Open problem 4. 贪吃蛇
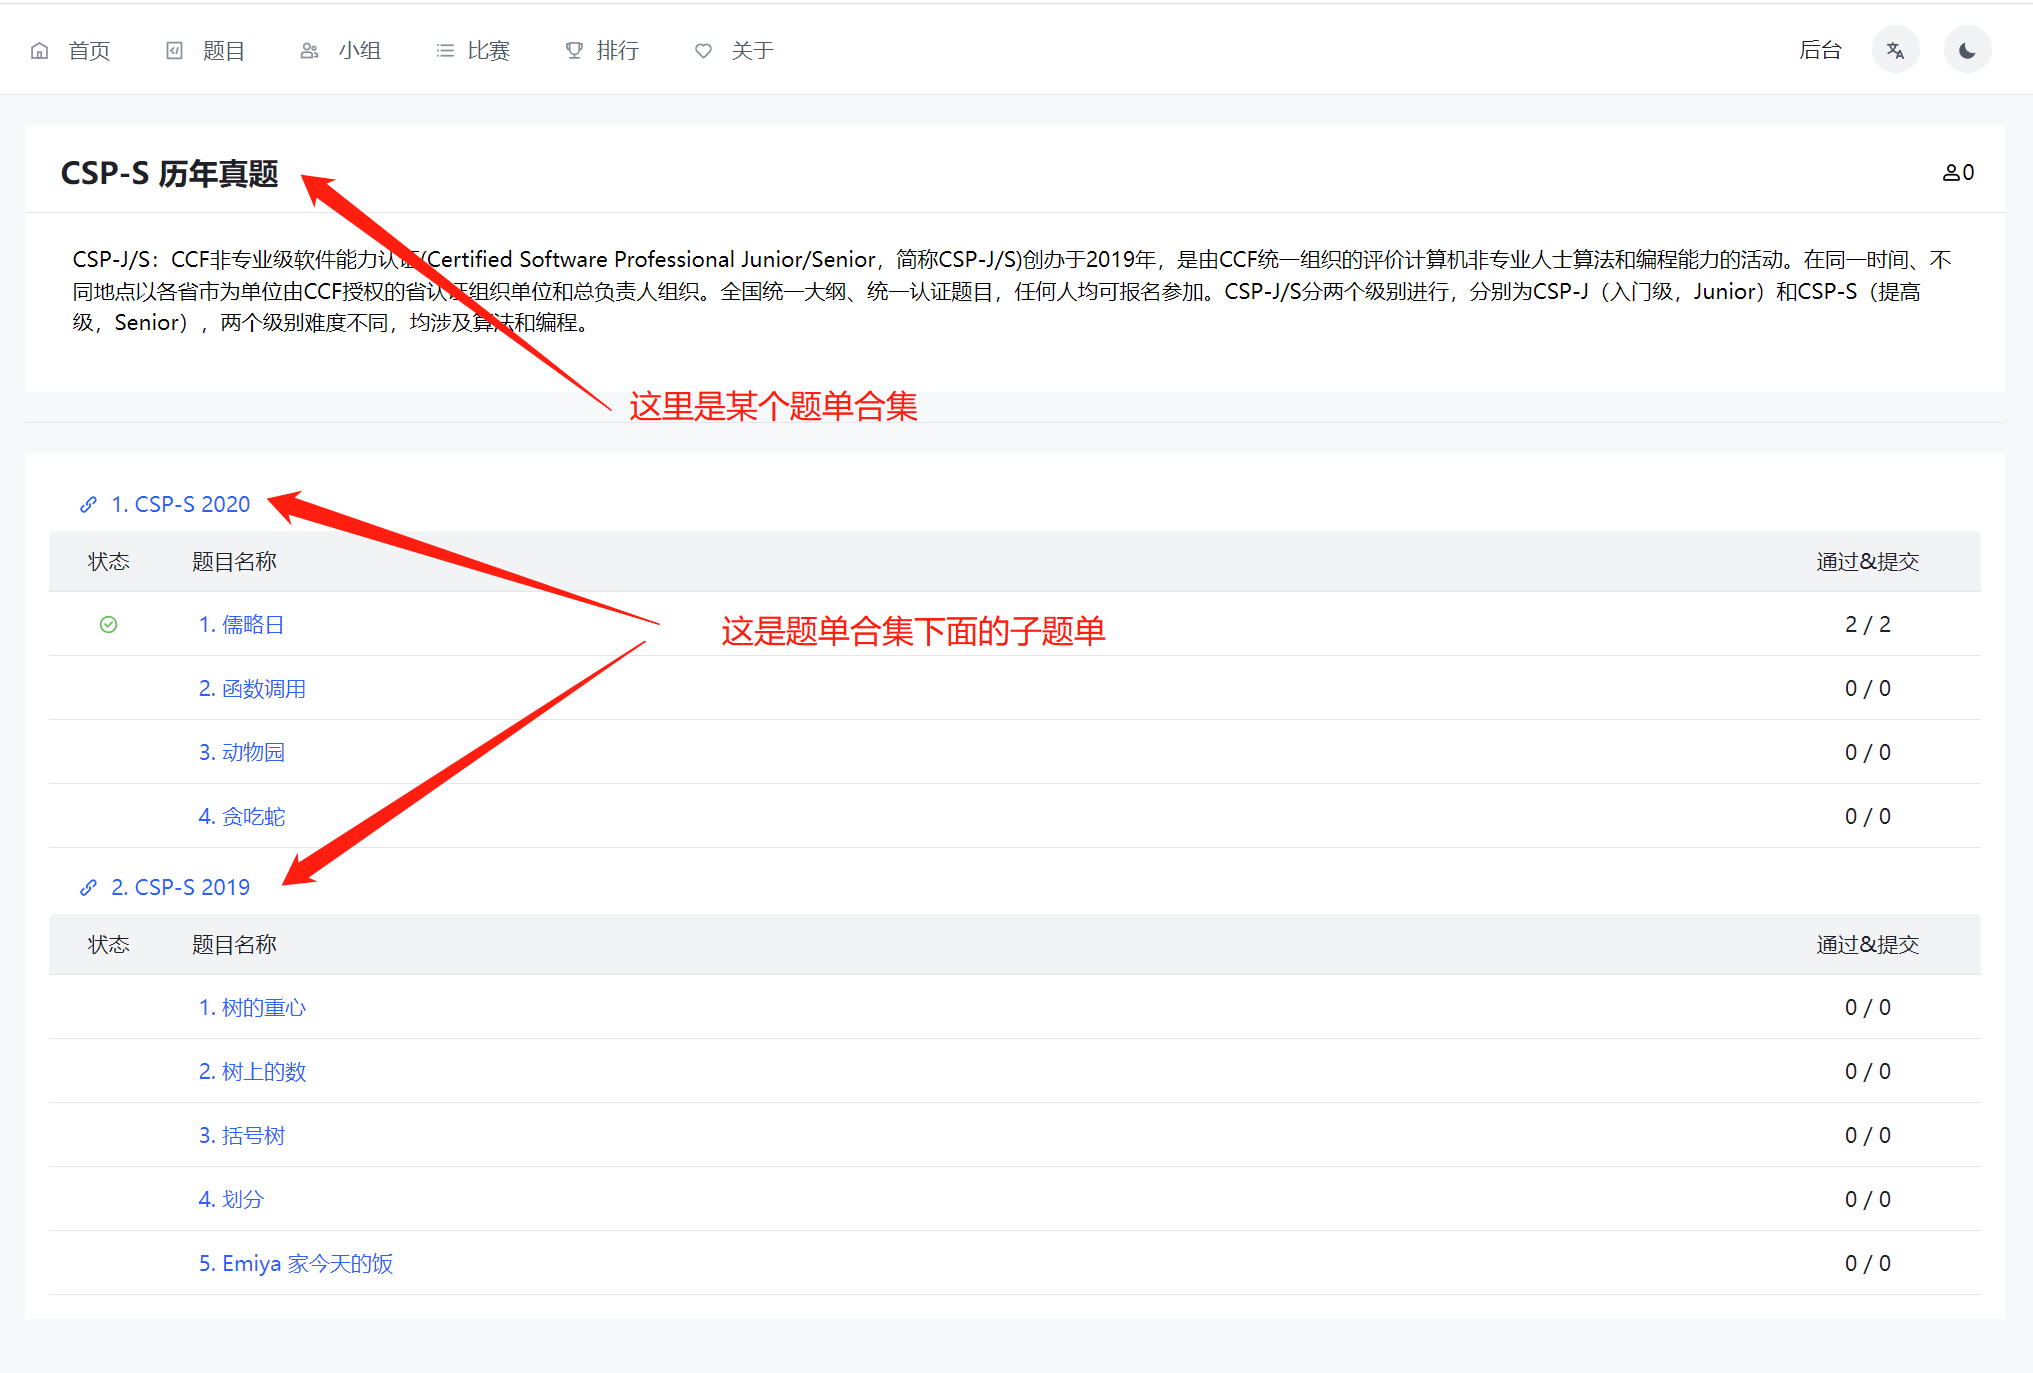The image size is (2033, 1373). tap(241, 817)
